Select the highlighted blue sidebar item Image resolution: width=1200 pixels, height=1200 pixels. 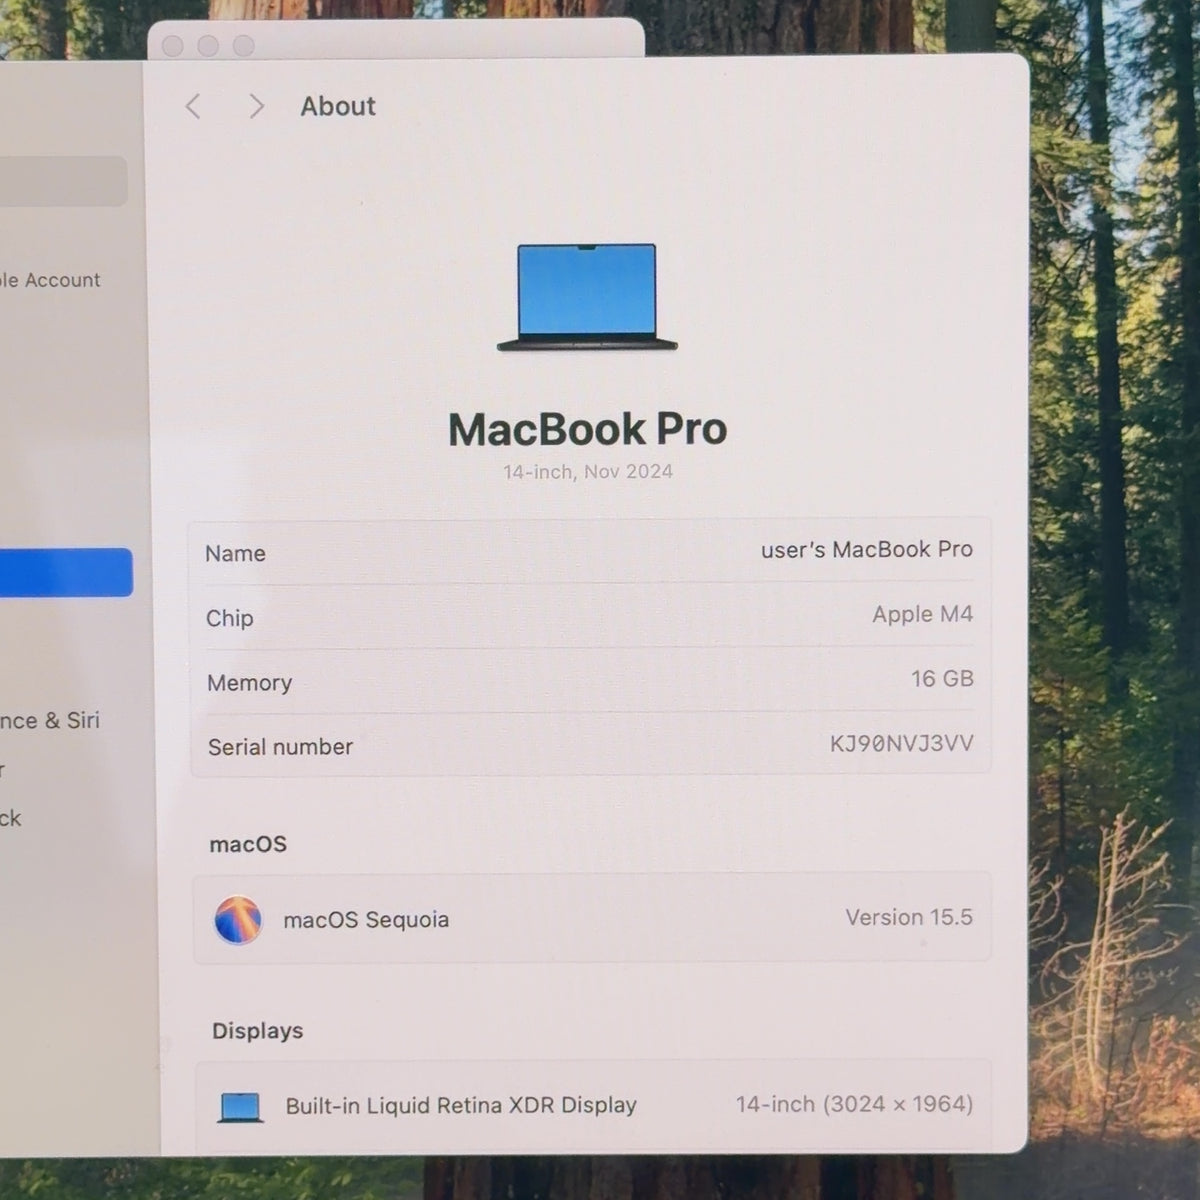point(65,572)
